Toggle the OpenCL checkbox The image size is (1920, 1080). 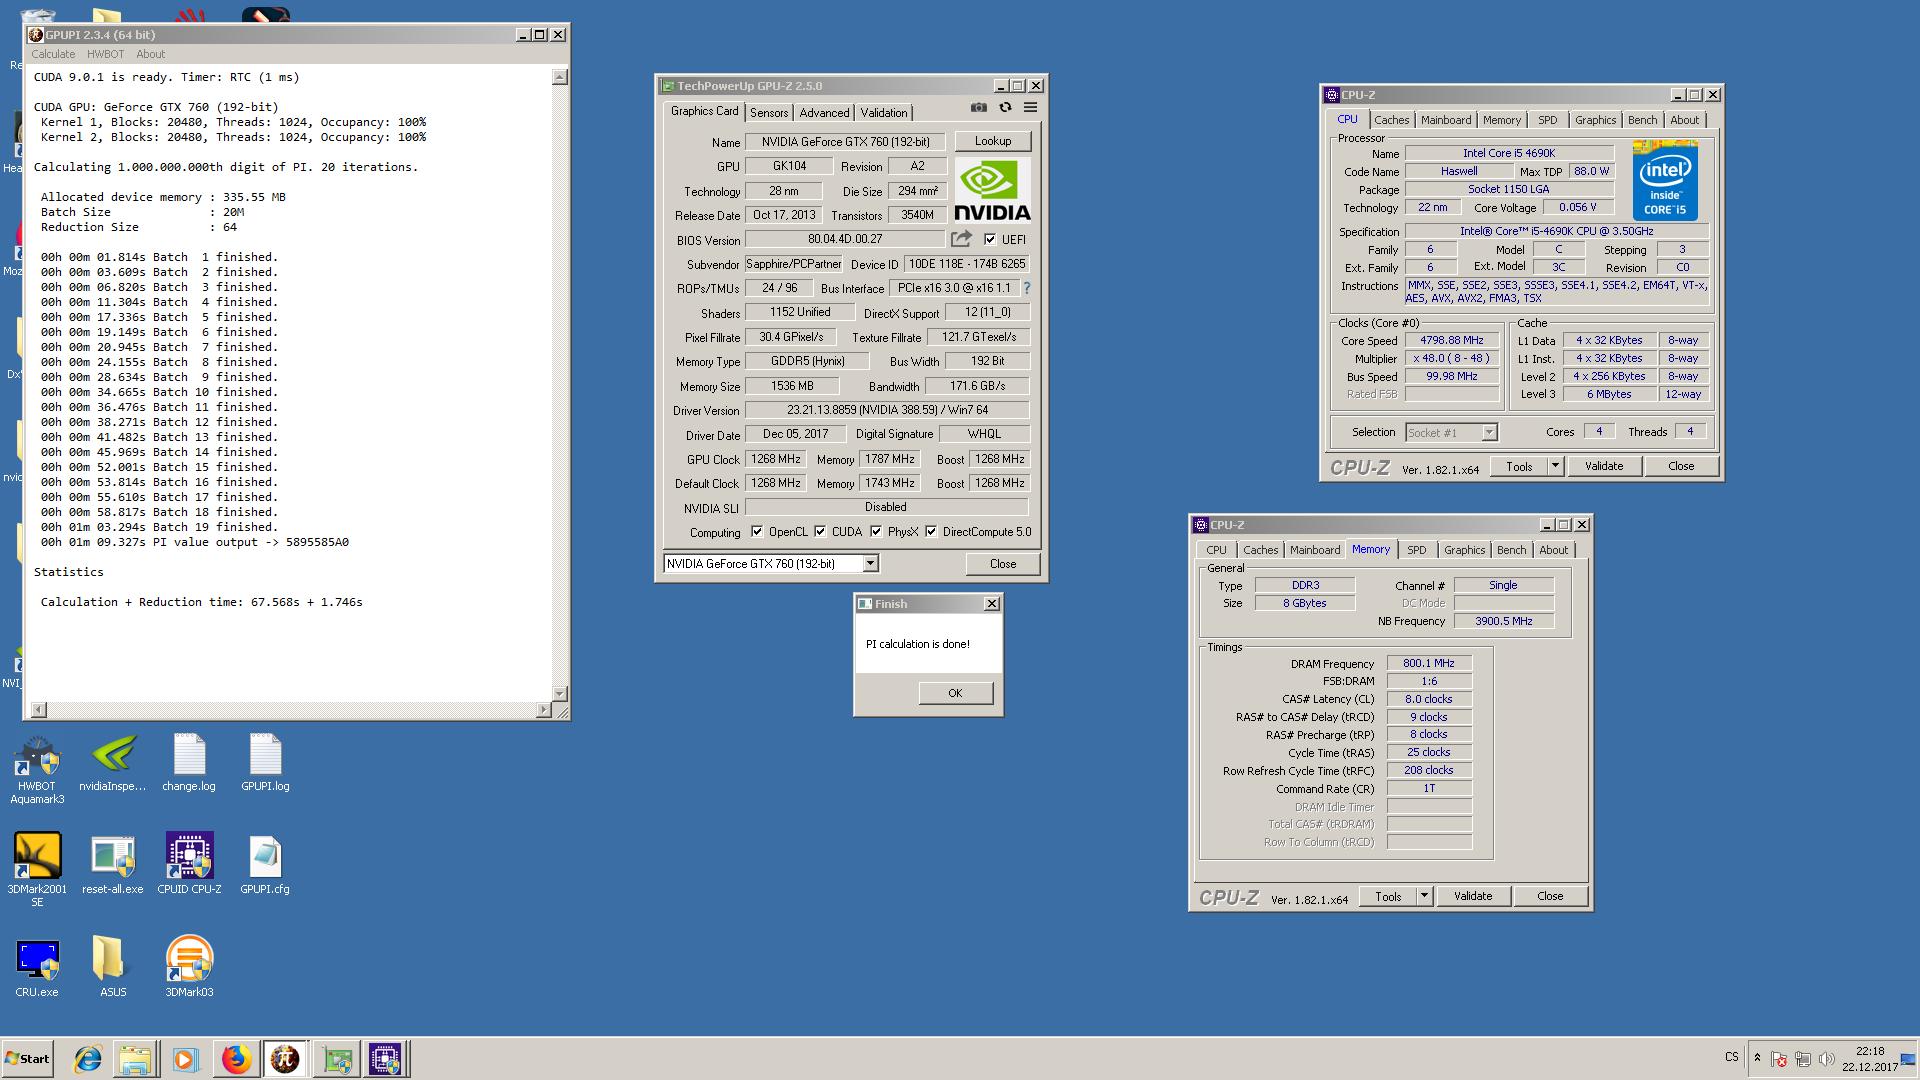757,532
